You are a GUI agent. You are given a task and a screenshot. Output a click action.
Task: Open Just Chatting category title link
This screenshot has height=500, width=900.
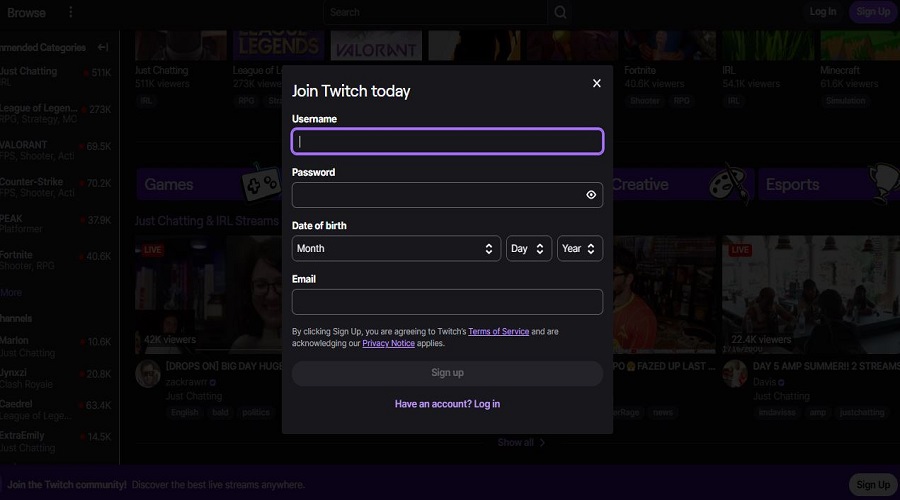pyautogui.click(x=161, y=71)
